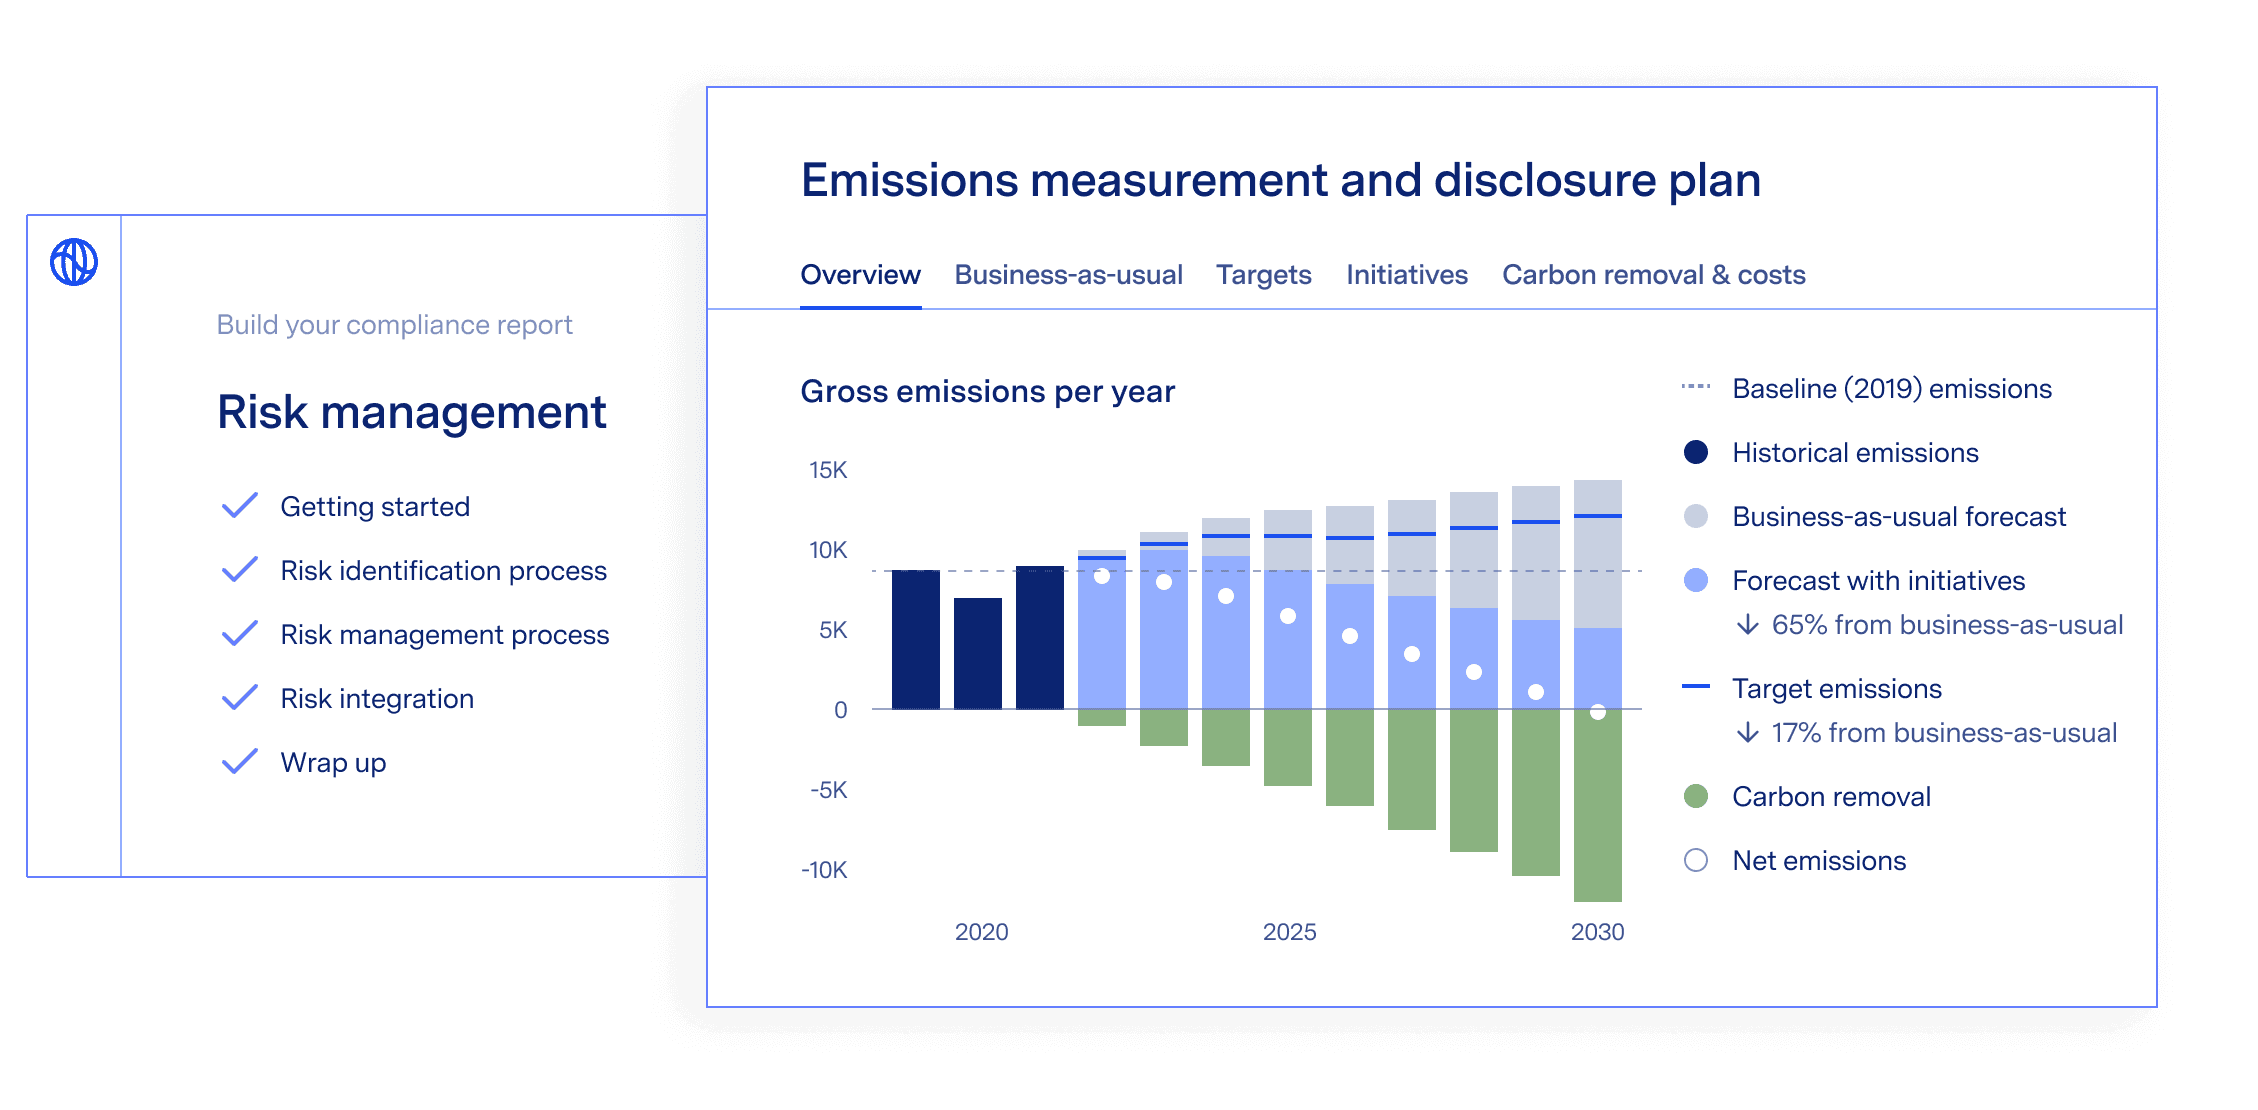The width and height of the screenshot is (2258, 1110).
Task: Click the Forecast with initiatives legend dot
Action: point(1696,581)
